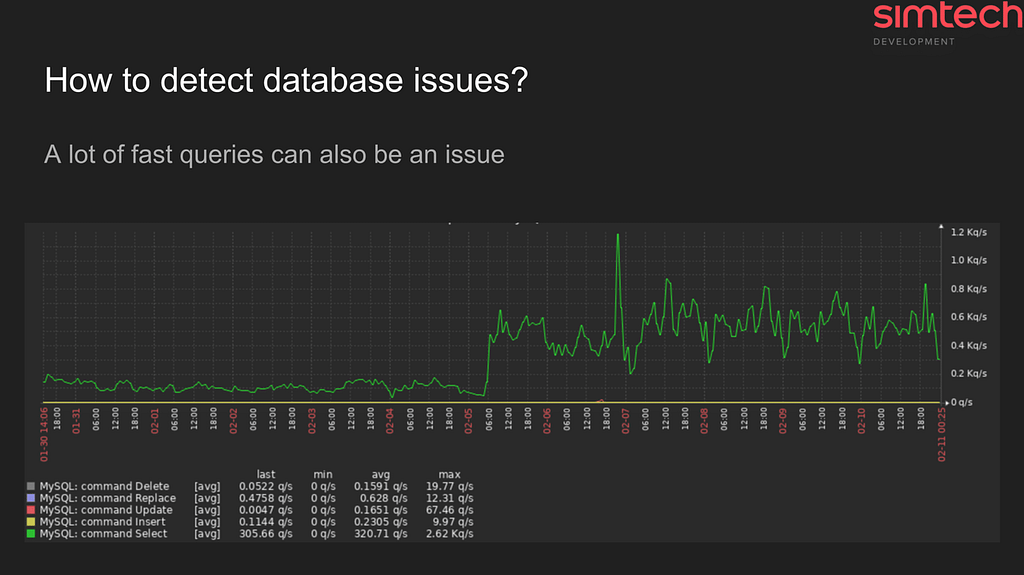
Task: Click the green Select command legend swatch
Action: pos(31,535)
